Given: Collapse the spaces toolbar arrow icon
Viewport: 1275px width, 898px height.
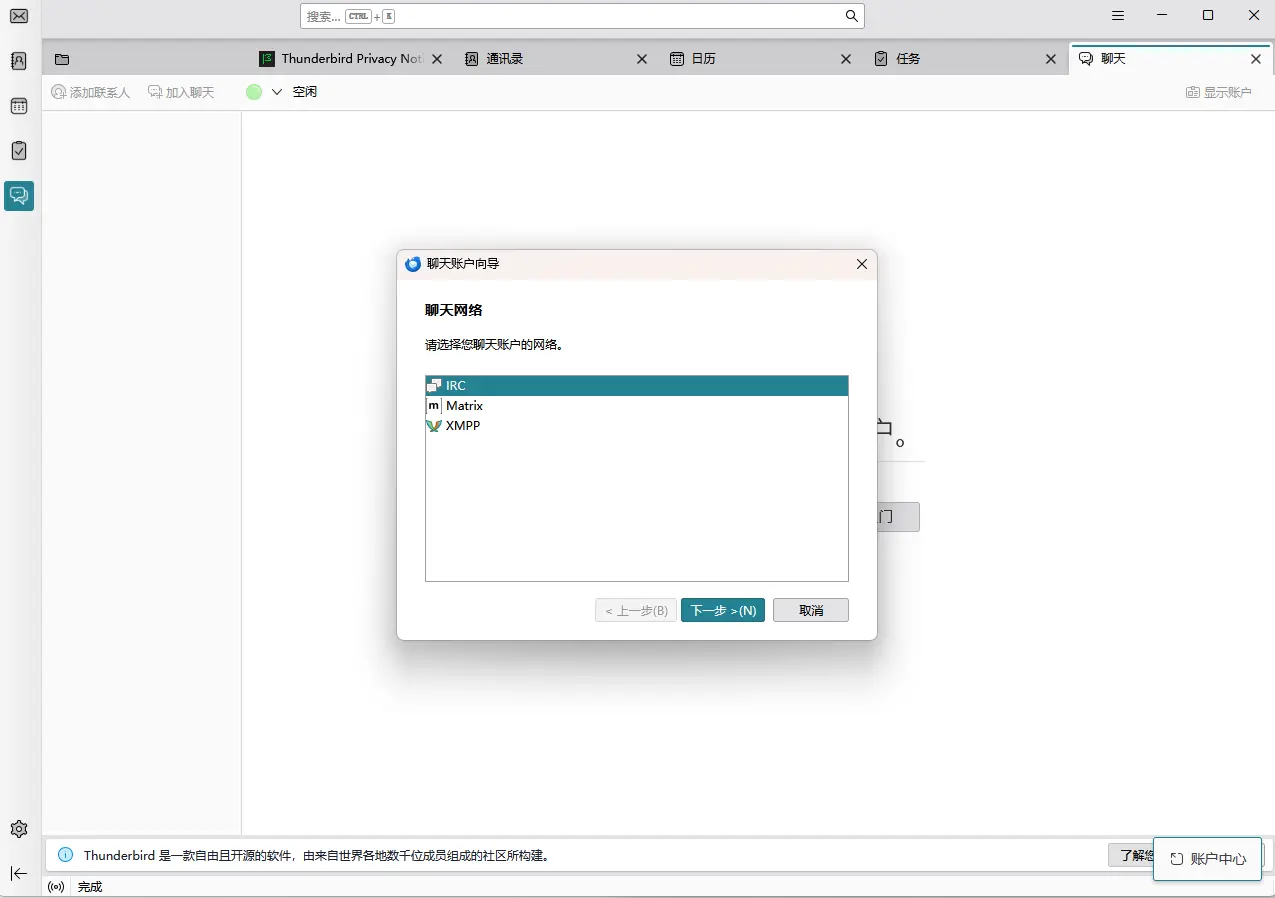Looking at the screenshot, I should coord(19,873).
